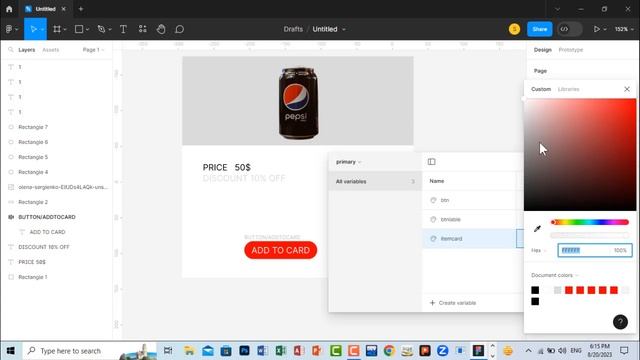Open File Explorer from the taskbar
The image size is (640, 360).
coord(189,350)
